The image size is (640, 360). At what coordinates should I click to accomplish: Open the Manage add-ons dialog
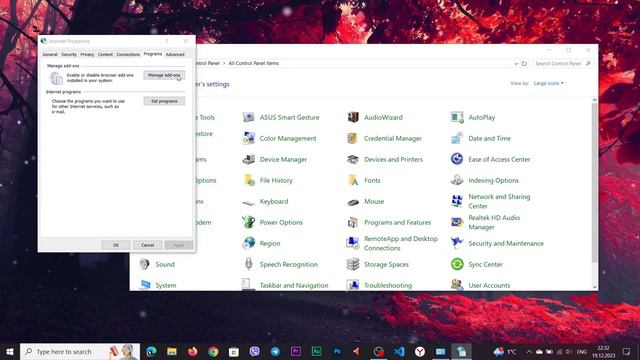(x=164, y=75)
